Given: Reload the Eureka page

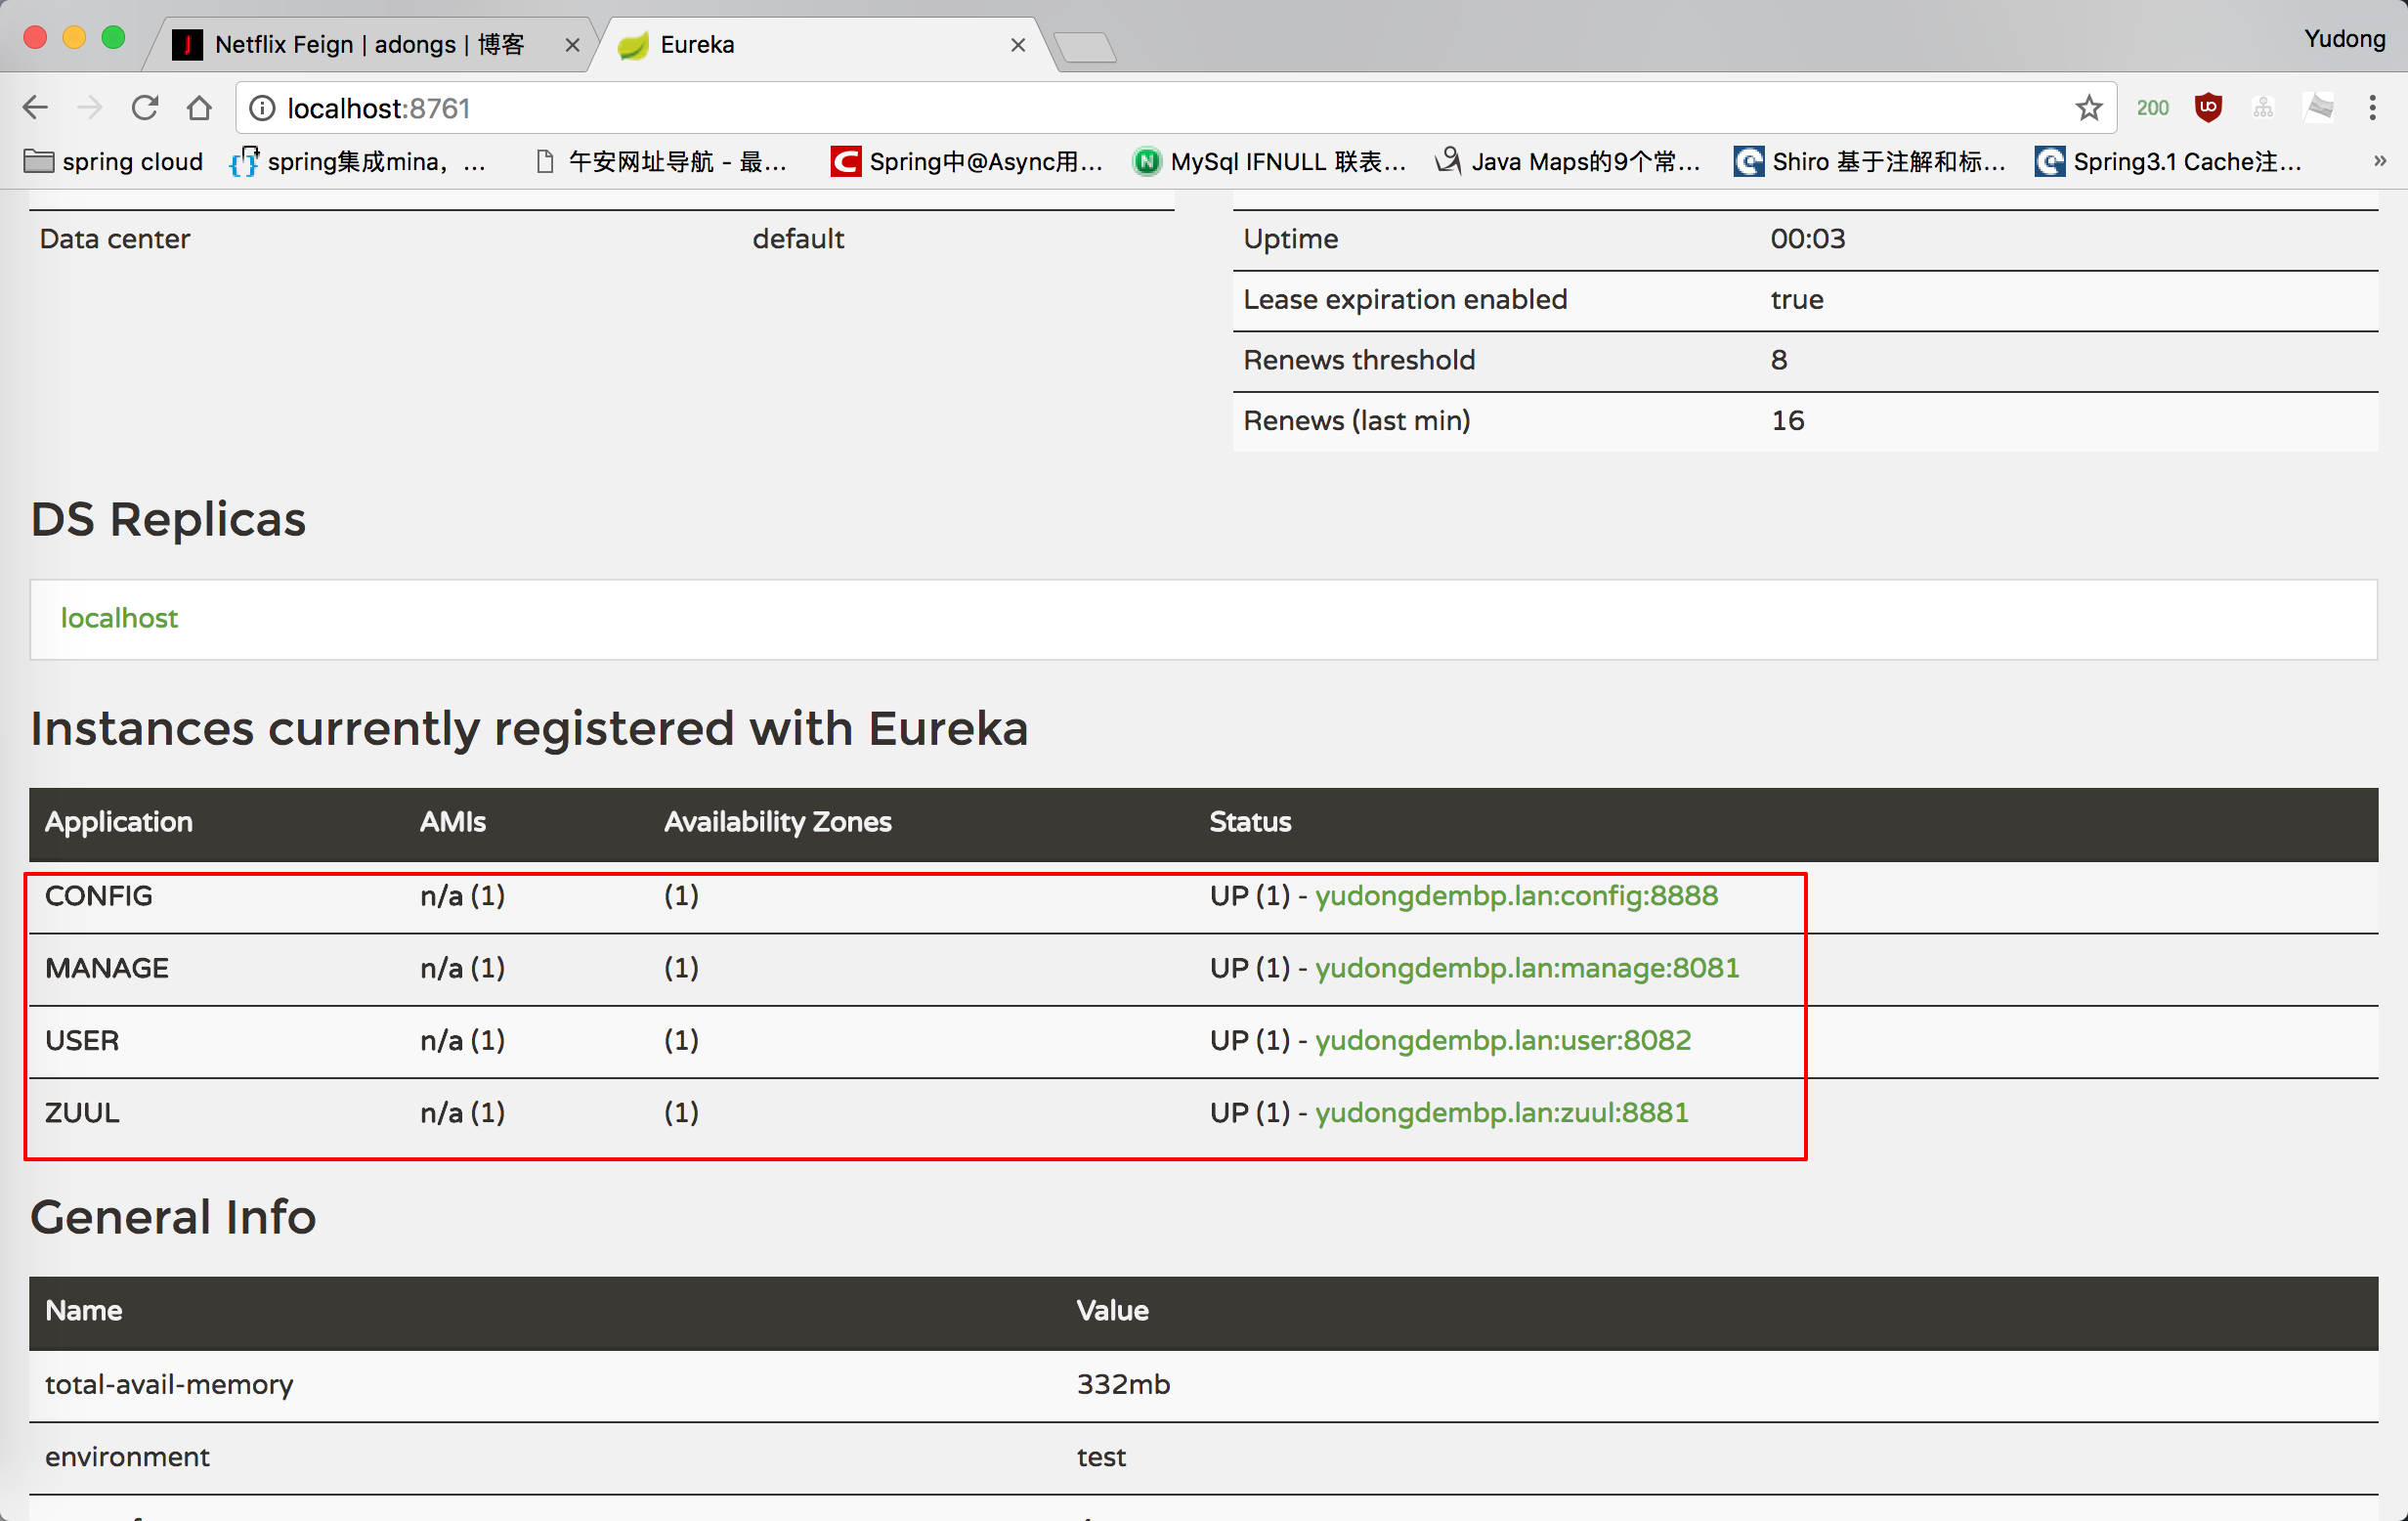Looking at the screenshot, I should 145,108.
